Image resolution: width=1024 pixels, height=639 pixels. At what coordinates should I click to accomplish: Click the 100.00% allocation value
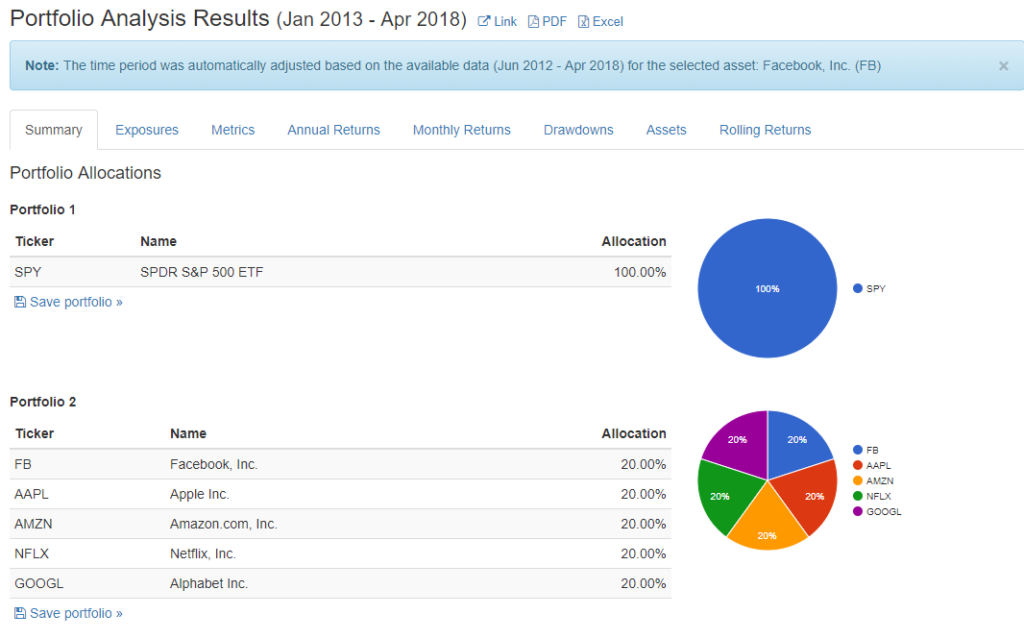point(640,272)
